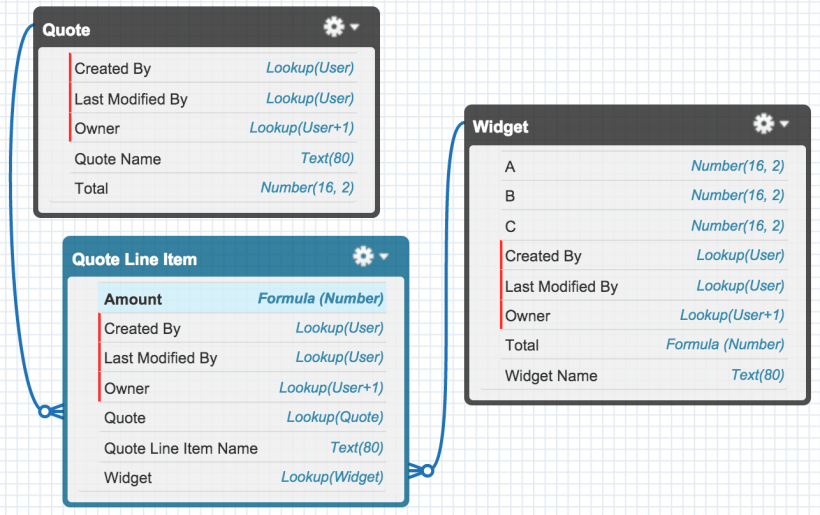The image size is (820, 515).
Task: Select the highlighted Amount field row
Action: coord(242,298)
